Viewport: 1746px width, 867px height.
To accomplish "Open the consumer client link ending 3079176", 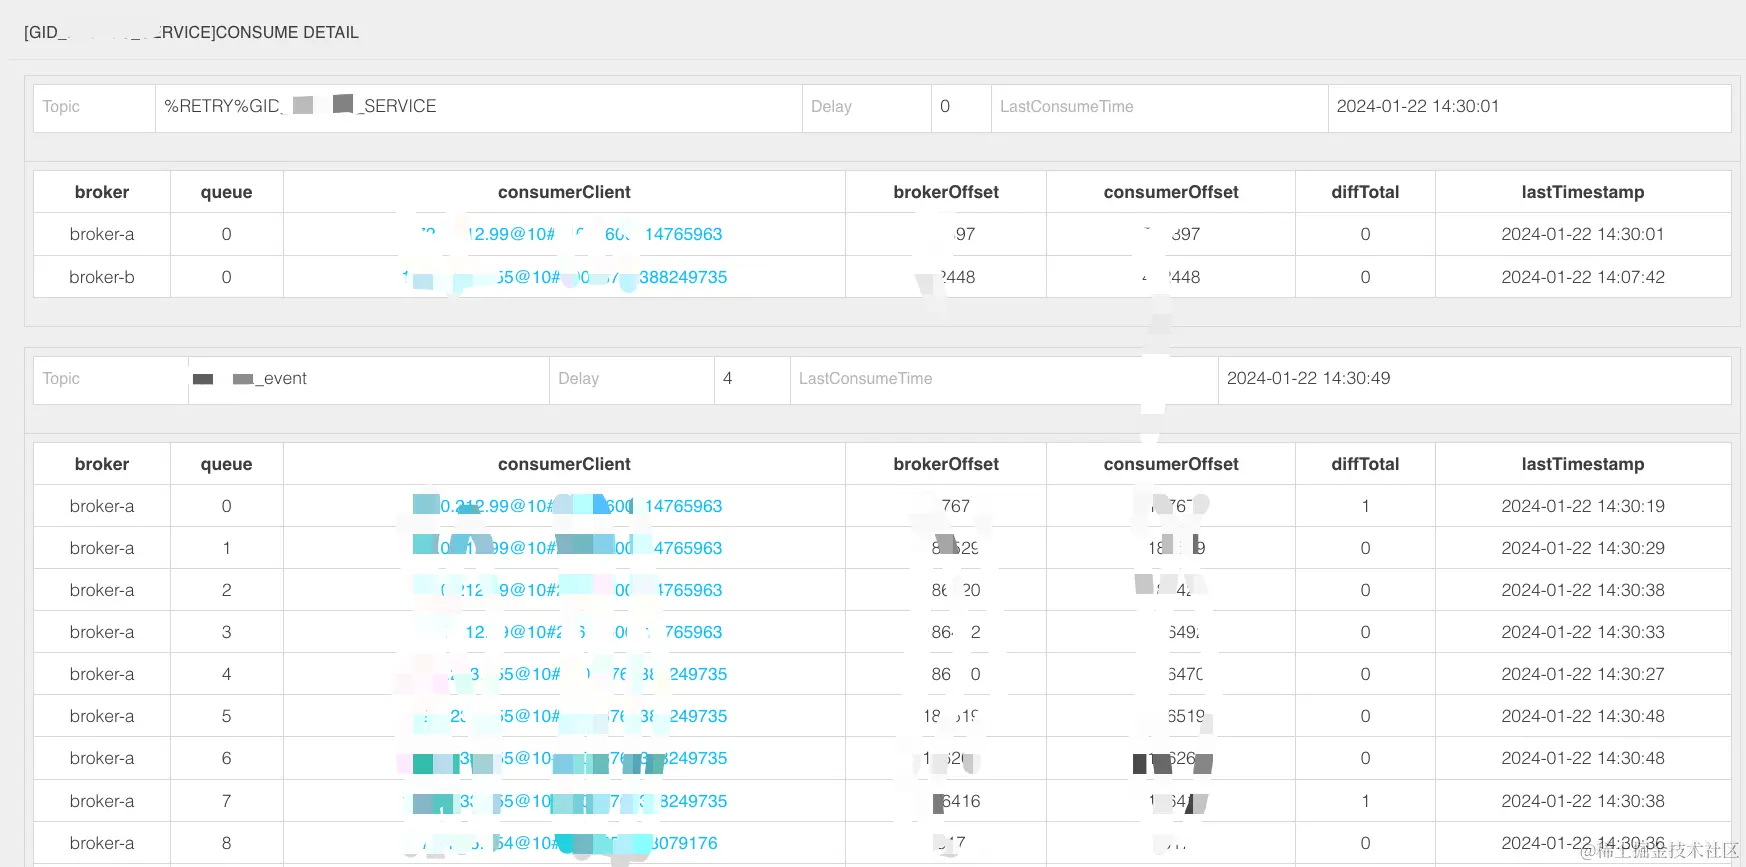I will (x=565, y=843).
